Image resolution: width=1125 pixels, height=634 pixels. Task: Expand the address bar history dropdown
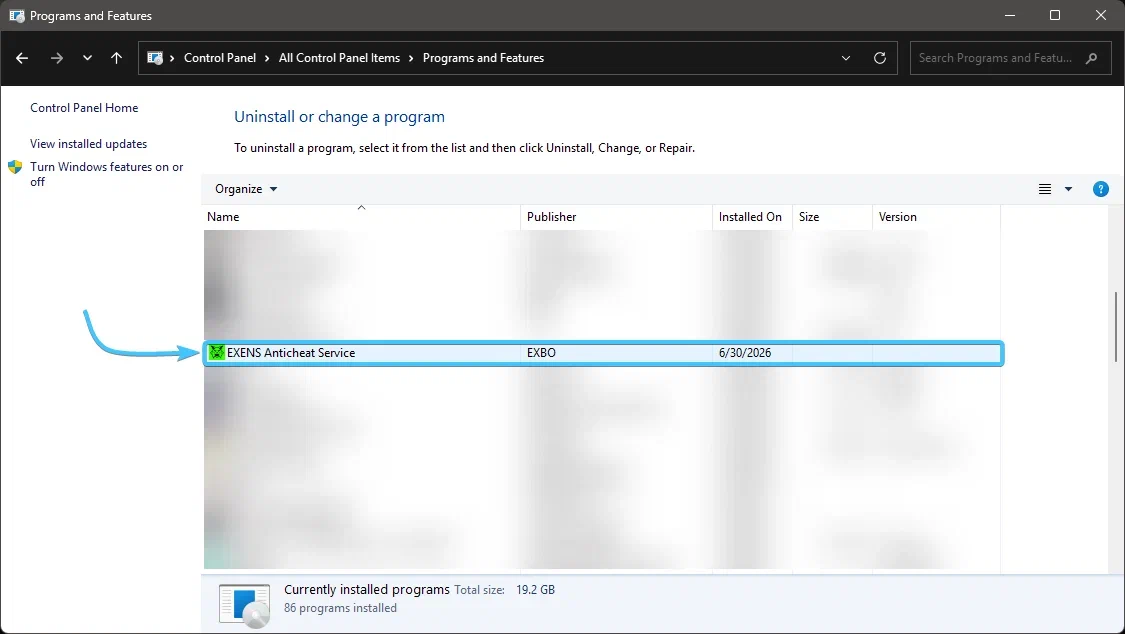(x=846, y=58)
